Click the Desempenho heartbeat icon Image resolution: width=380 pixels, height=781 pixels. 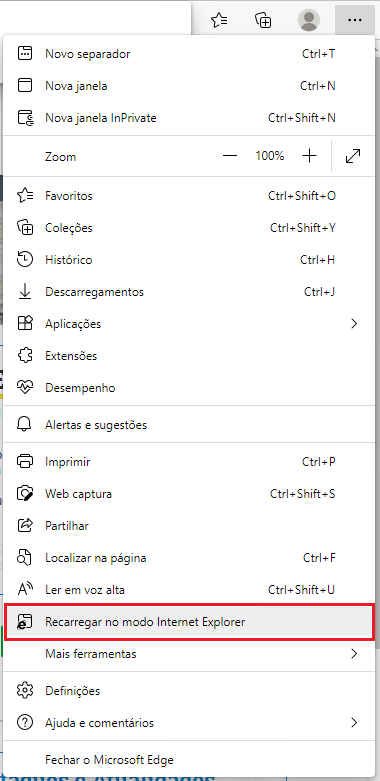(25, 388)
